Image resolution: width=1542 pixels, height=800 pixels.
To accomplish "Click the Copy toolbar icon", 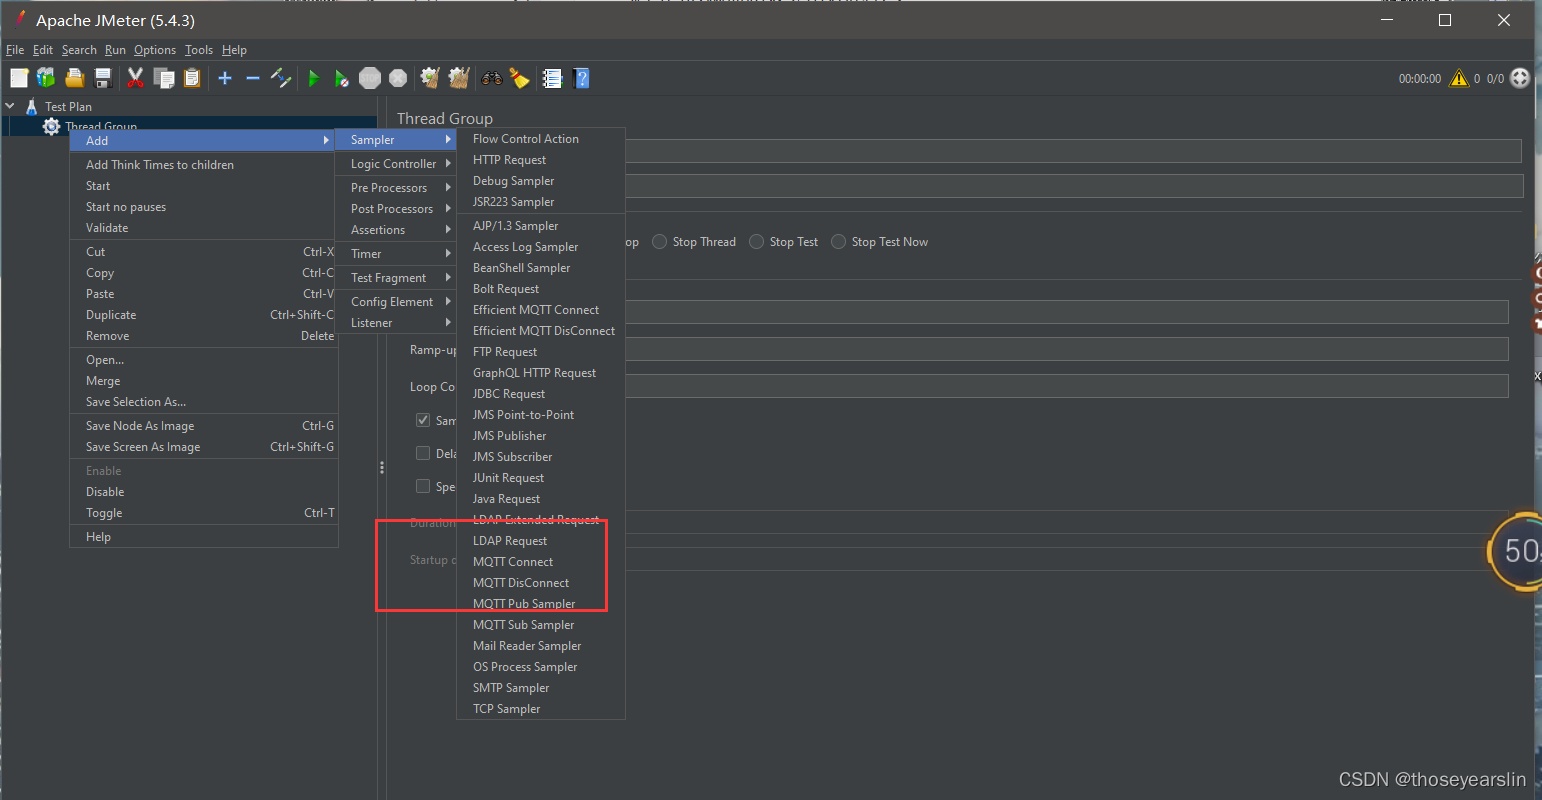I will 164,78.
